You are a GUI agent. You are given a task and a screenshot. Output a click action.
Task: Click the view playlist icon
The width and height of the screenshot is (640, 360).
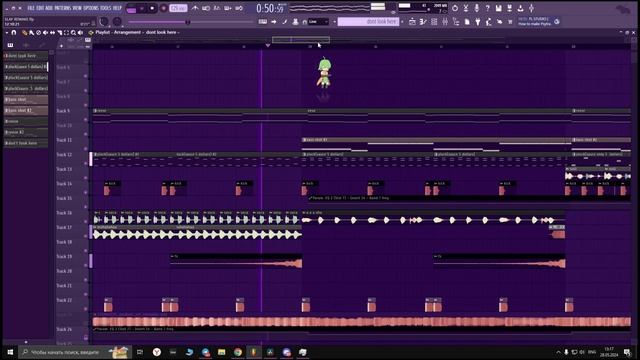pyautogui.click(x=412, y=22)
